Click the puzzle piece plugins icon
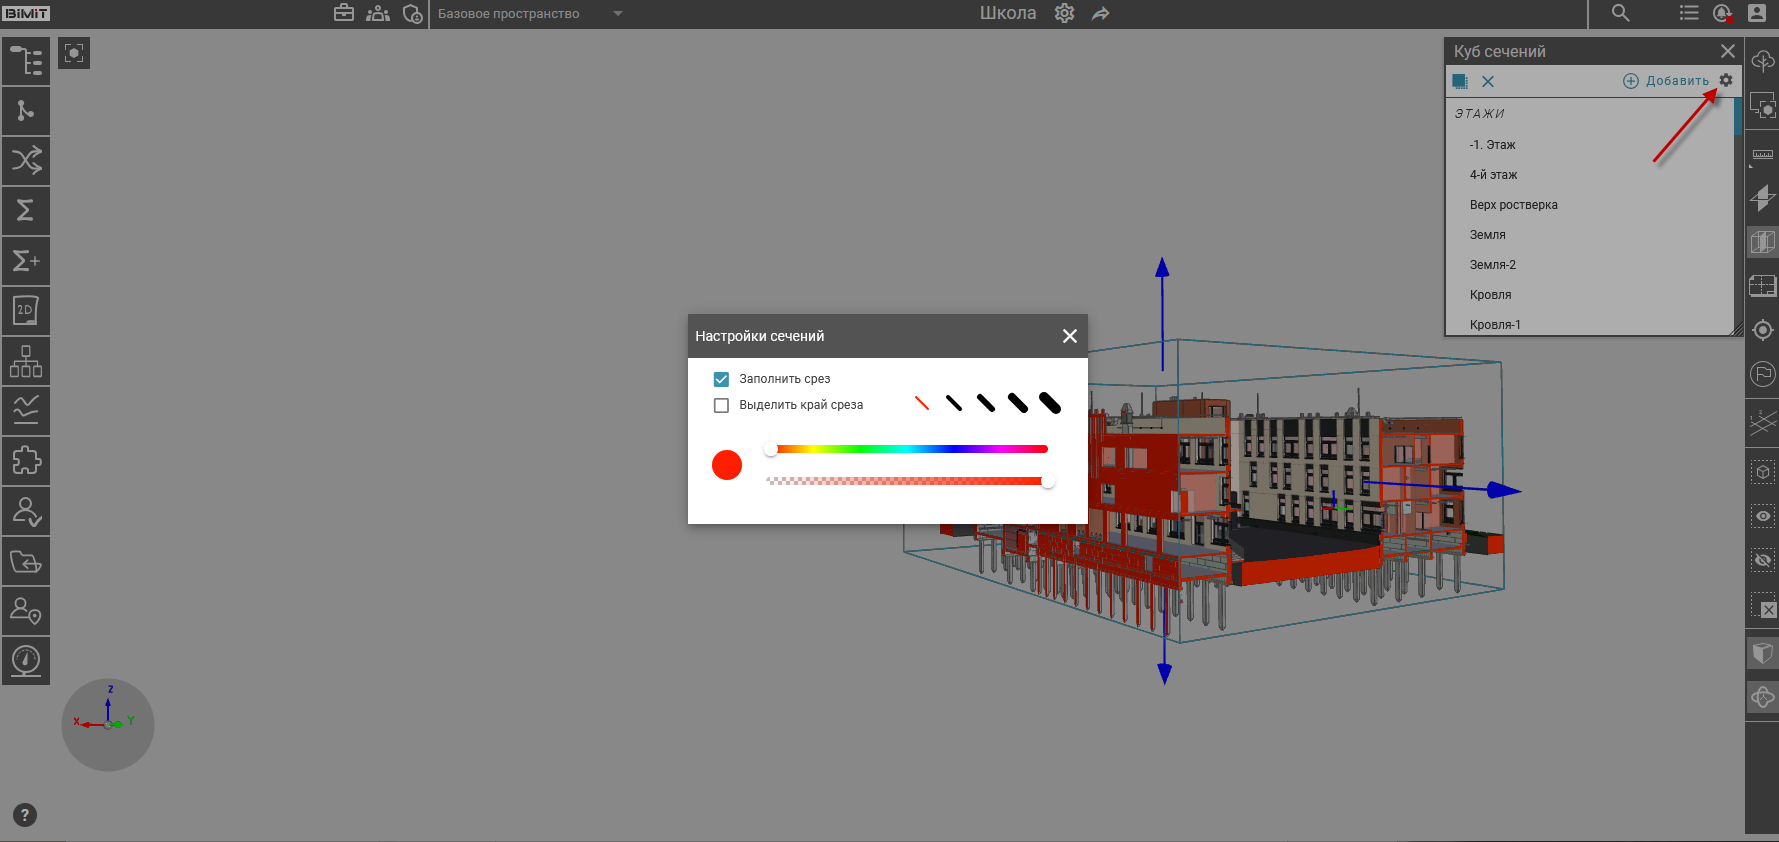1779x842 pixels. [x=26, y=461]
